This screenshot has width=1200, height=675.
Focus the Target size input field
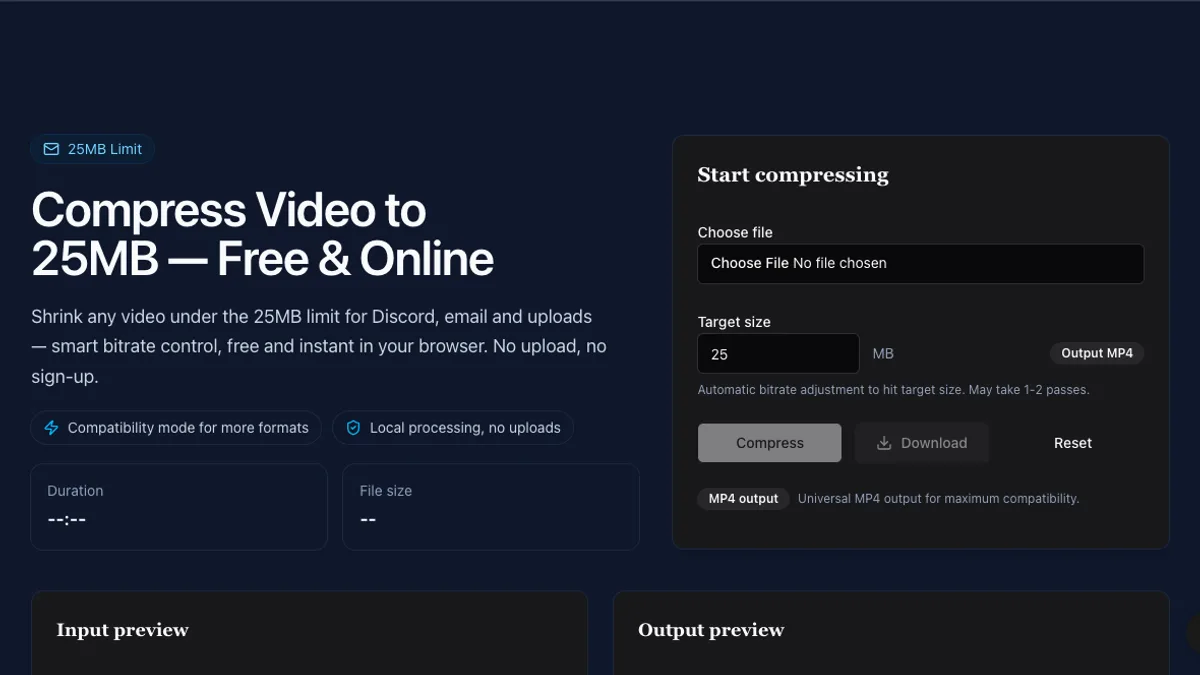click(x=778, y=354)
